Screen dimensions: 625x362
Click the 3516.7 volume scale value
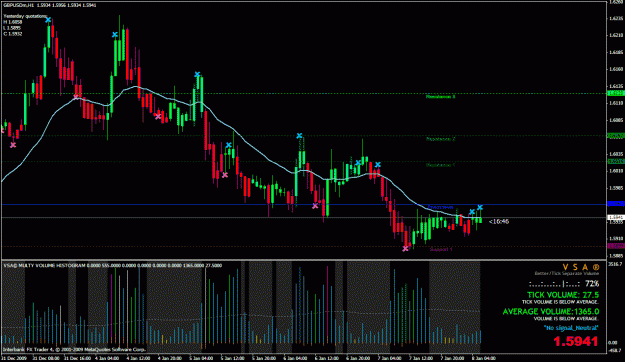pos(615,264)
